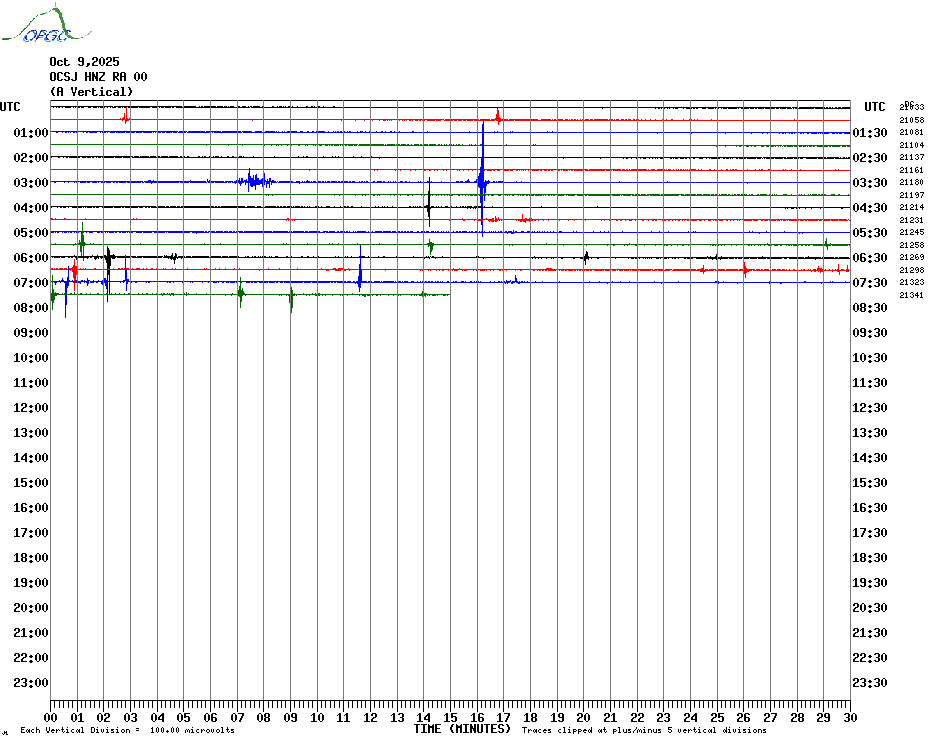Click minute 07 on bottom time axis
The width and height of the screenshot is (930, 744).
pyautogui.click(x=237, y=717)
